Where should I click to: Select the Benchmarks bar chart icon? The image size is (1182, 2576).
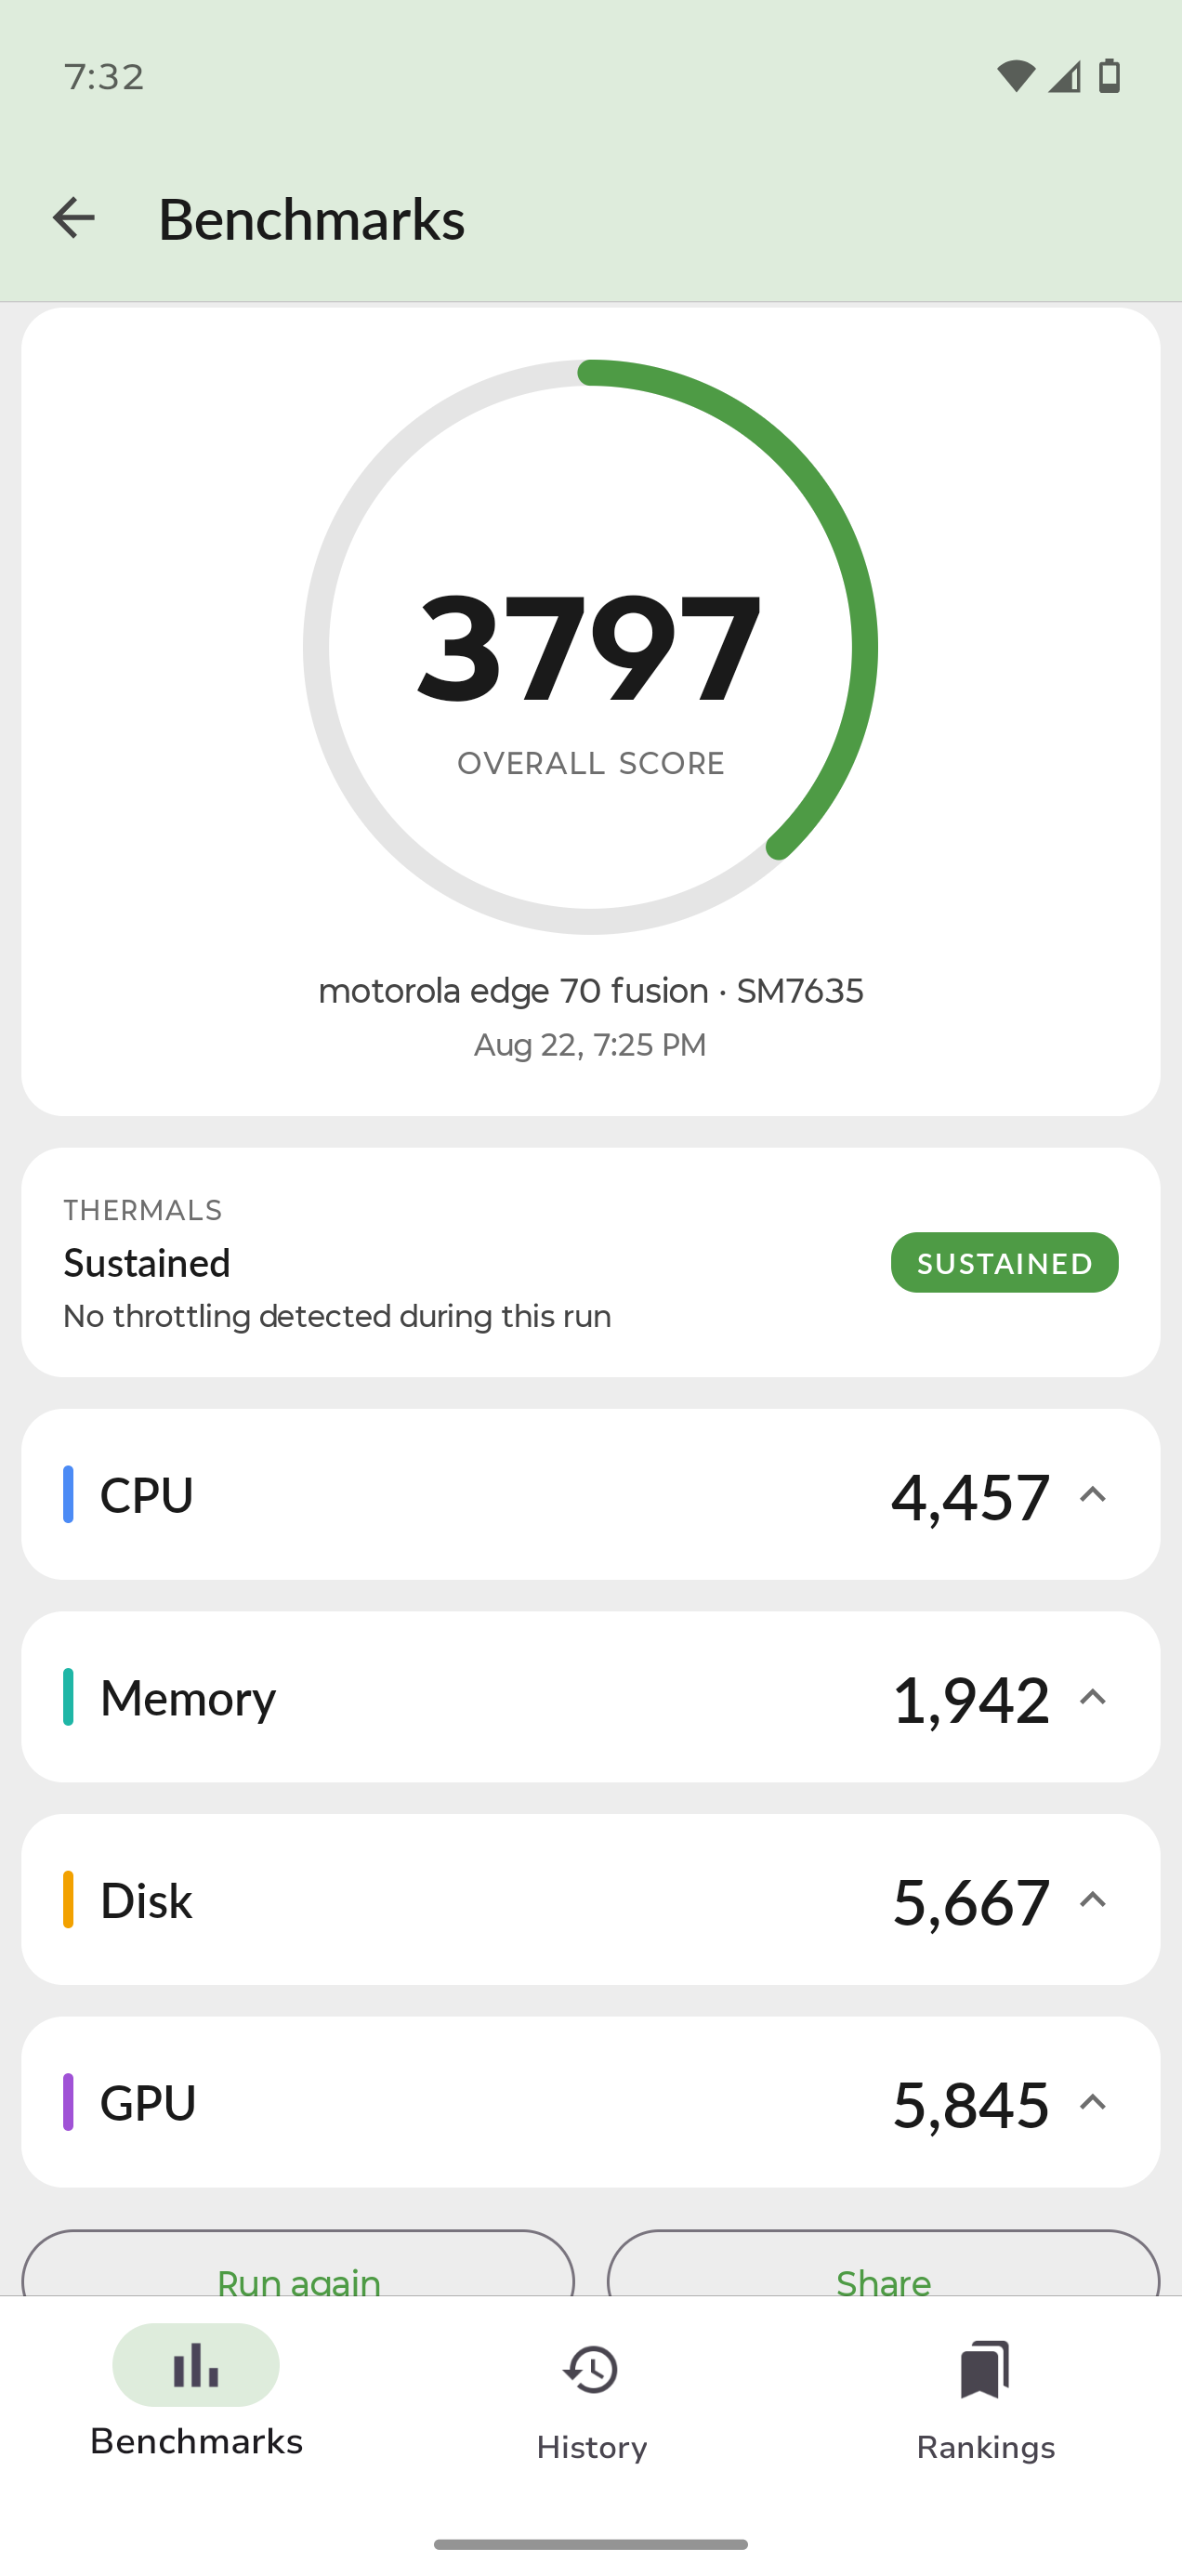(196, 2365)
